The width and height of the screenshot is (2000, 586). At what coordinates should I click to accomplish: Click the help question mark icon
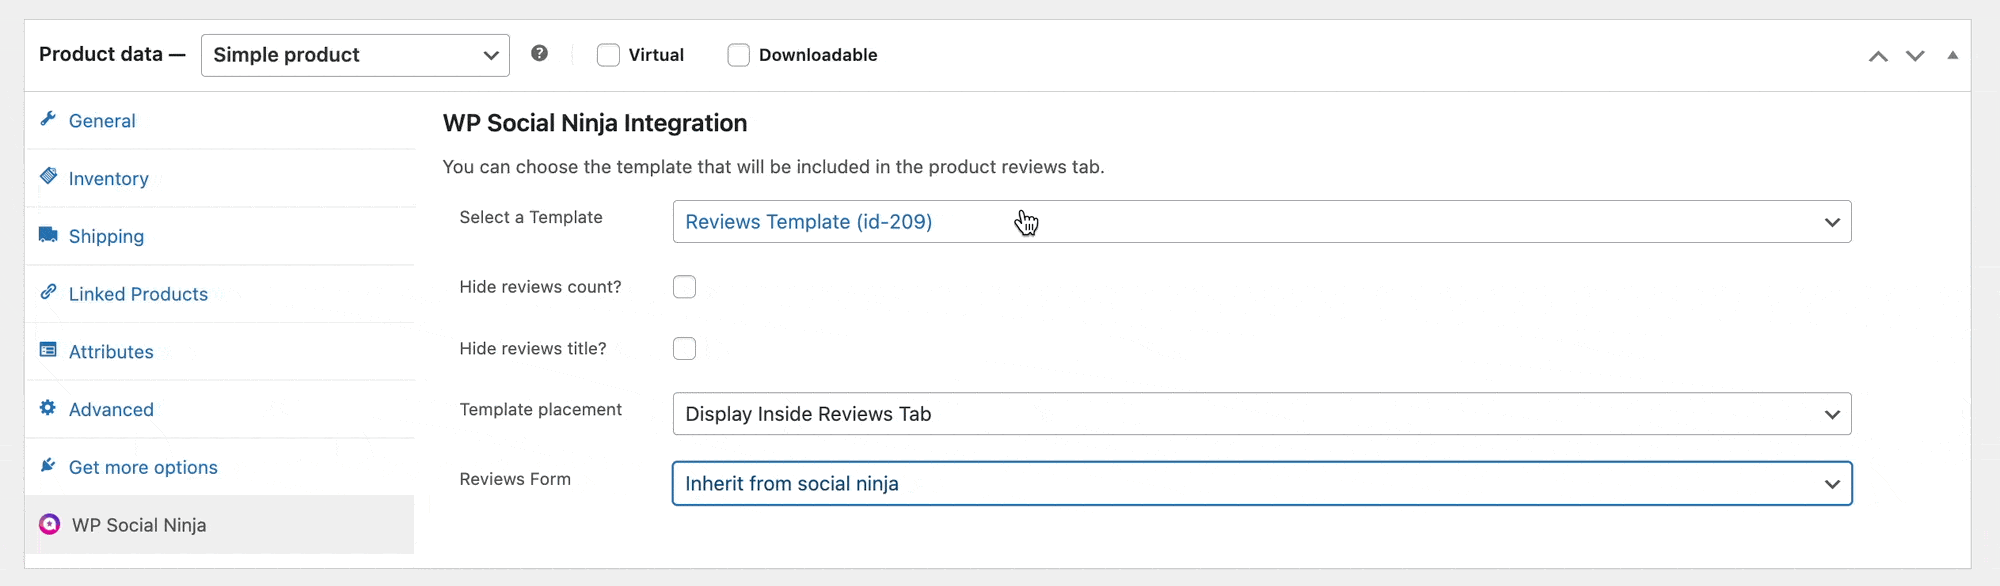coord(539,53)
